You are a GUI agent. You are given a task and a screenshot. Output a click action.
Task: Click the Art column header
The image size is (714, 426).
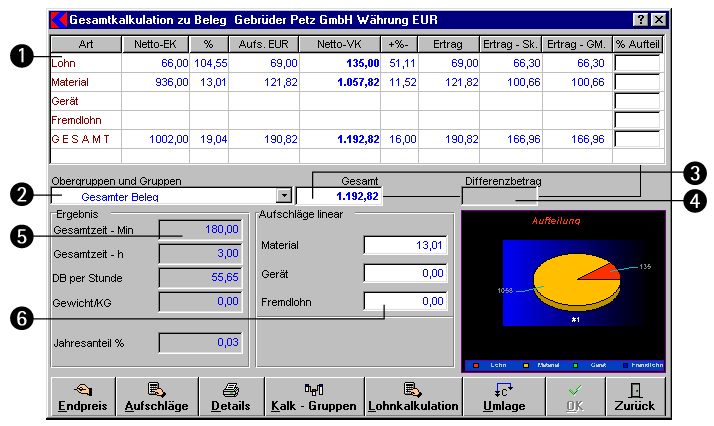tap(86, 44)
